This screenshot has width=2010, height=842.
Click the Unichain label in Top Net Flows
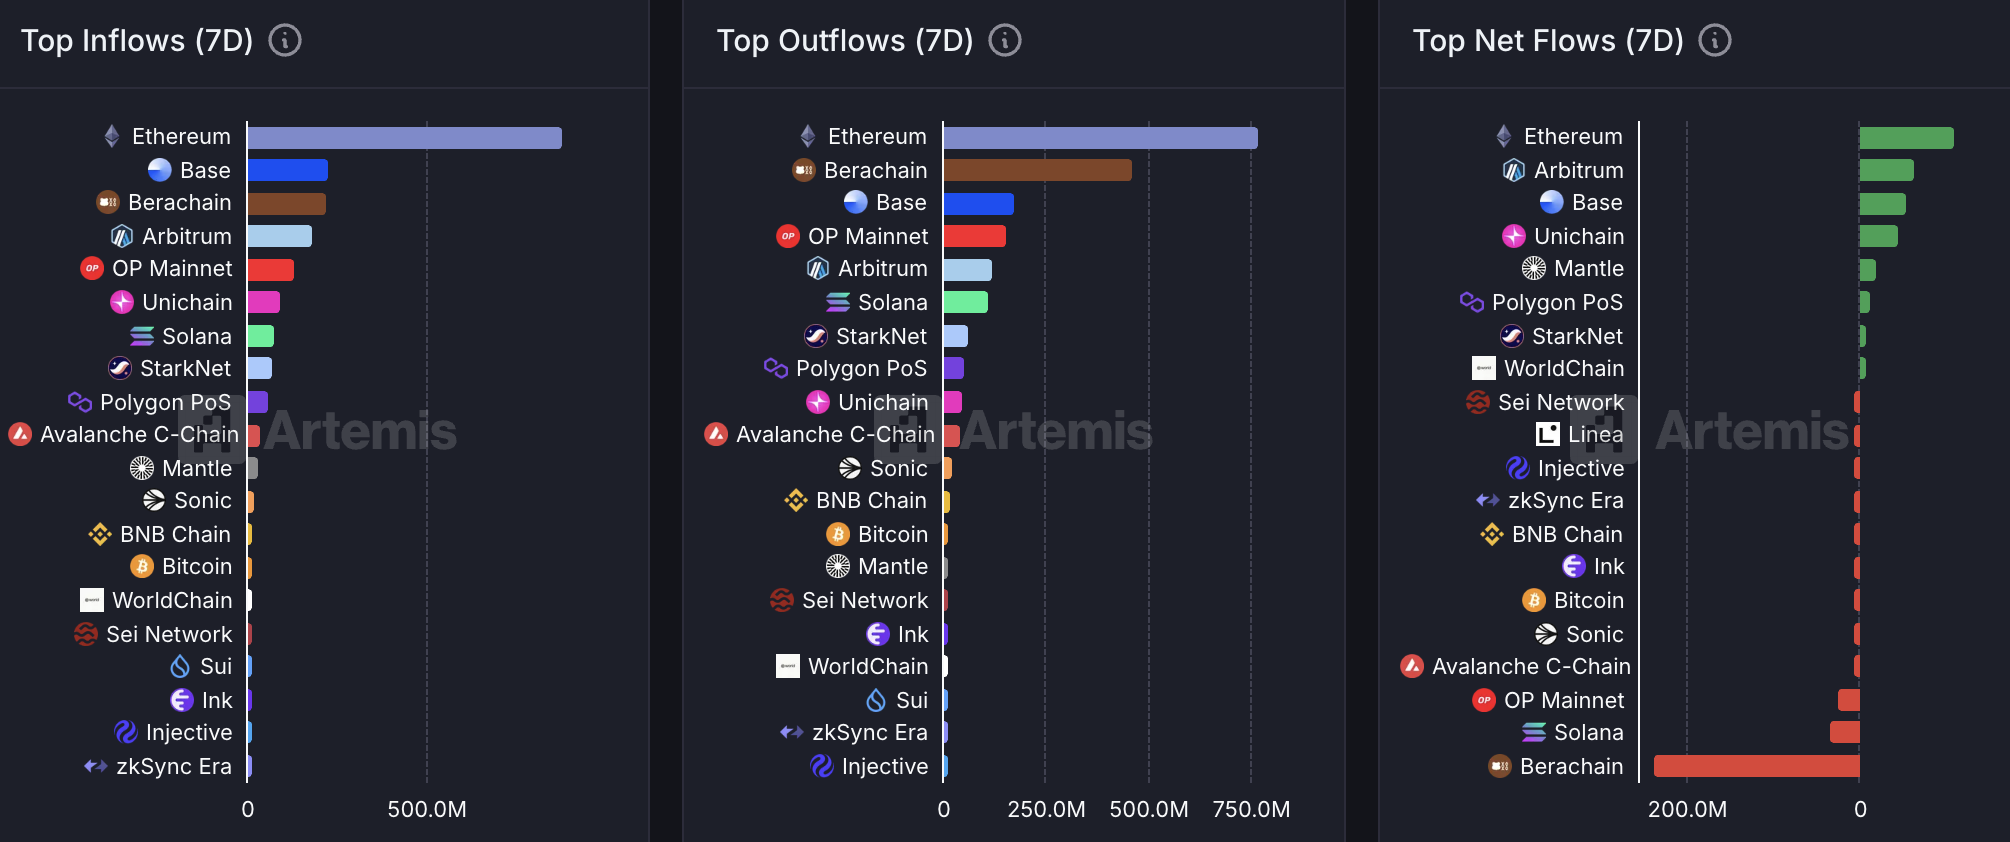(1579, 236)
